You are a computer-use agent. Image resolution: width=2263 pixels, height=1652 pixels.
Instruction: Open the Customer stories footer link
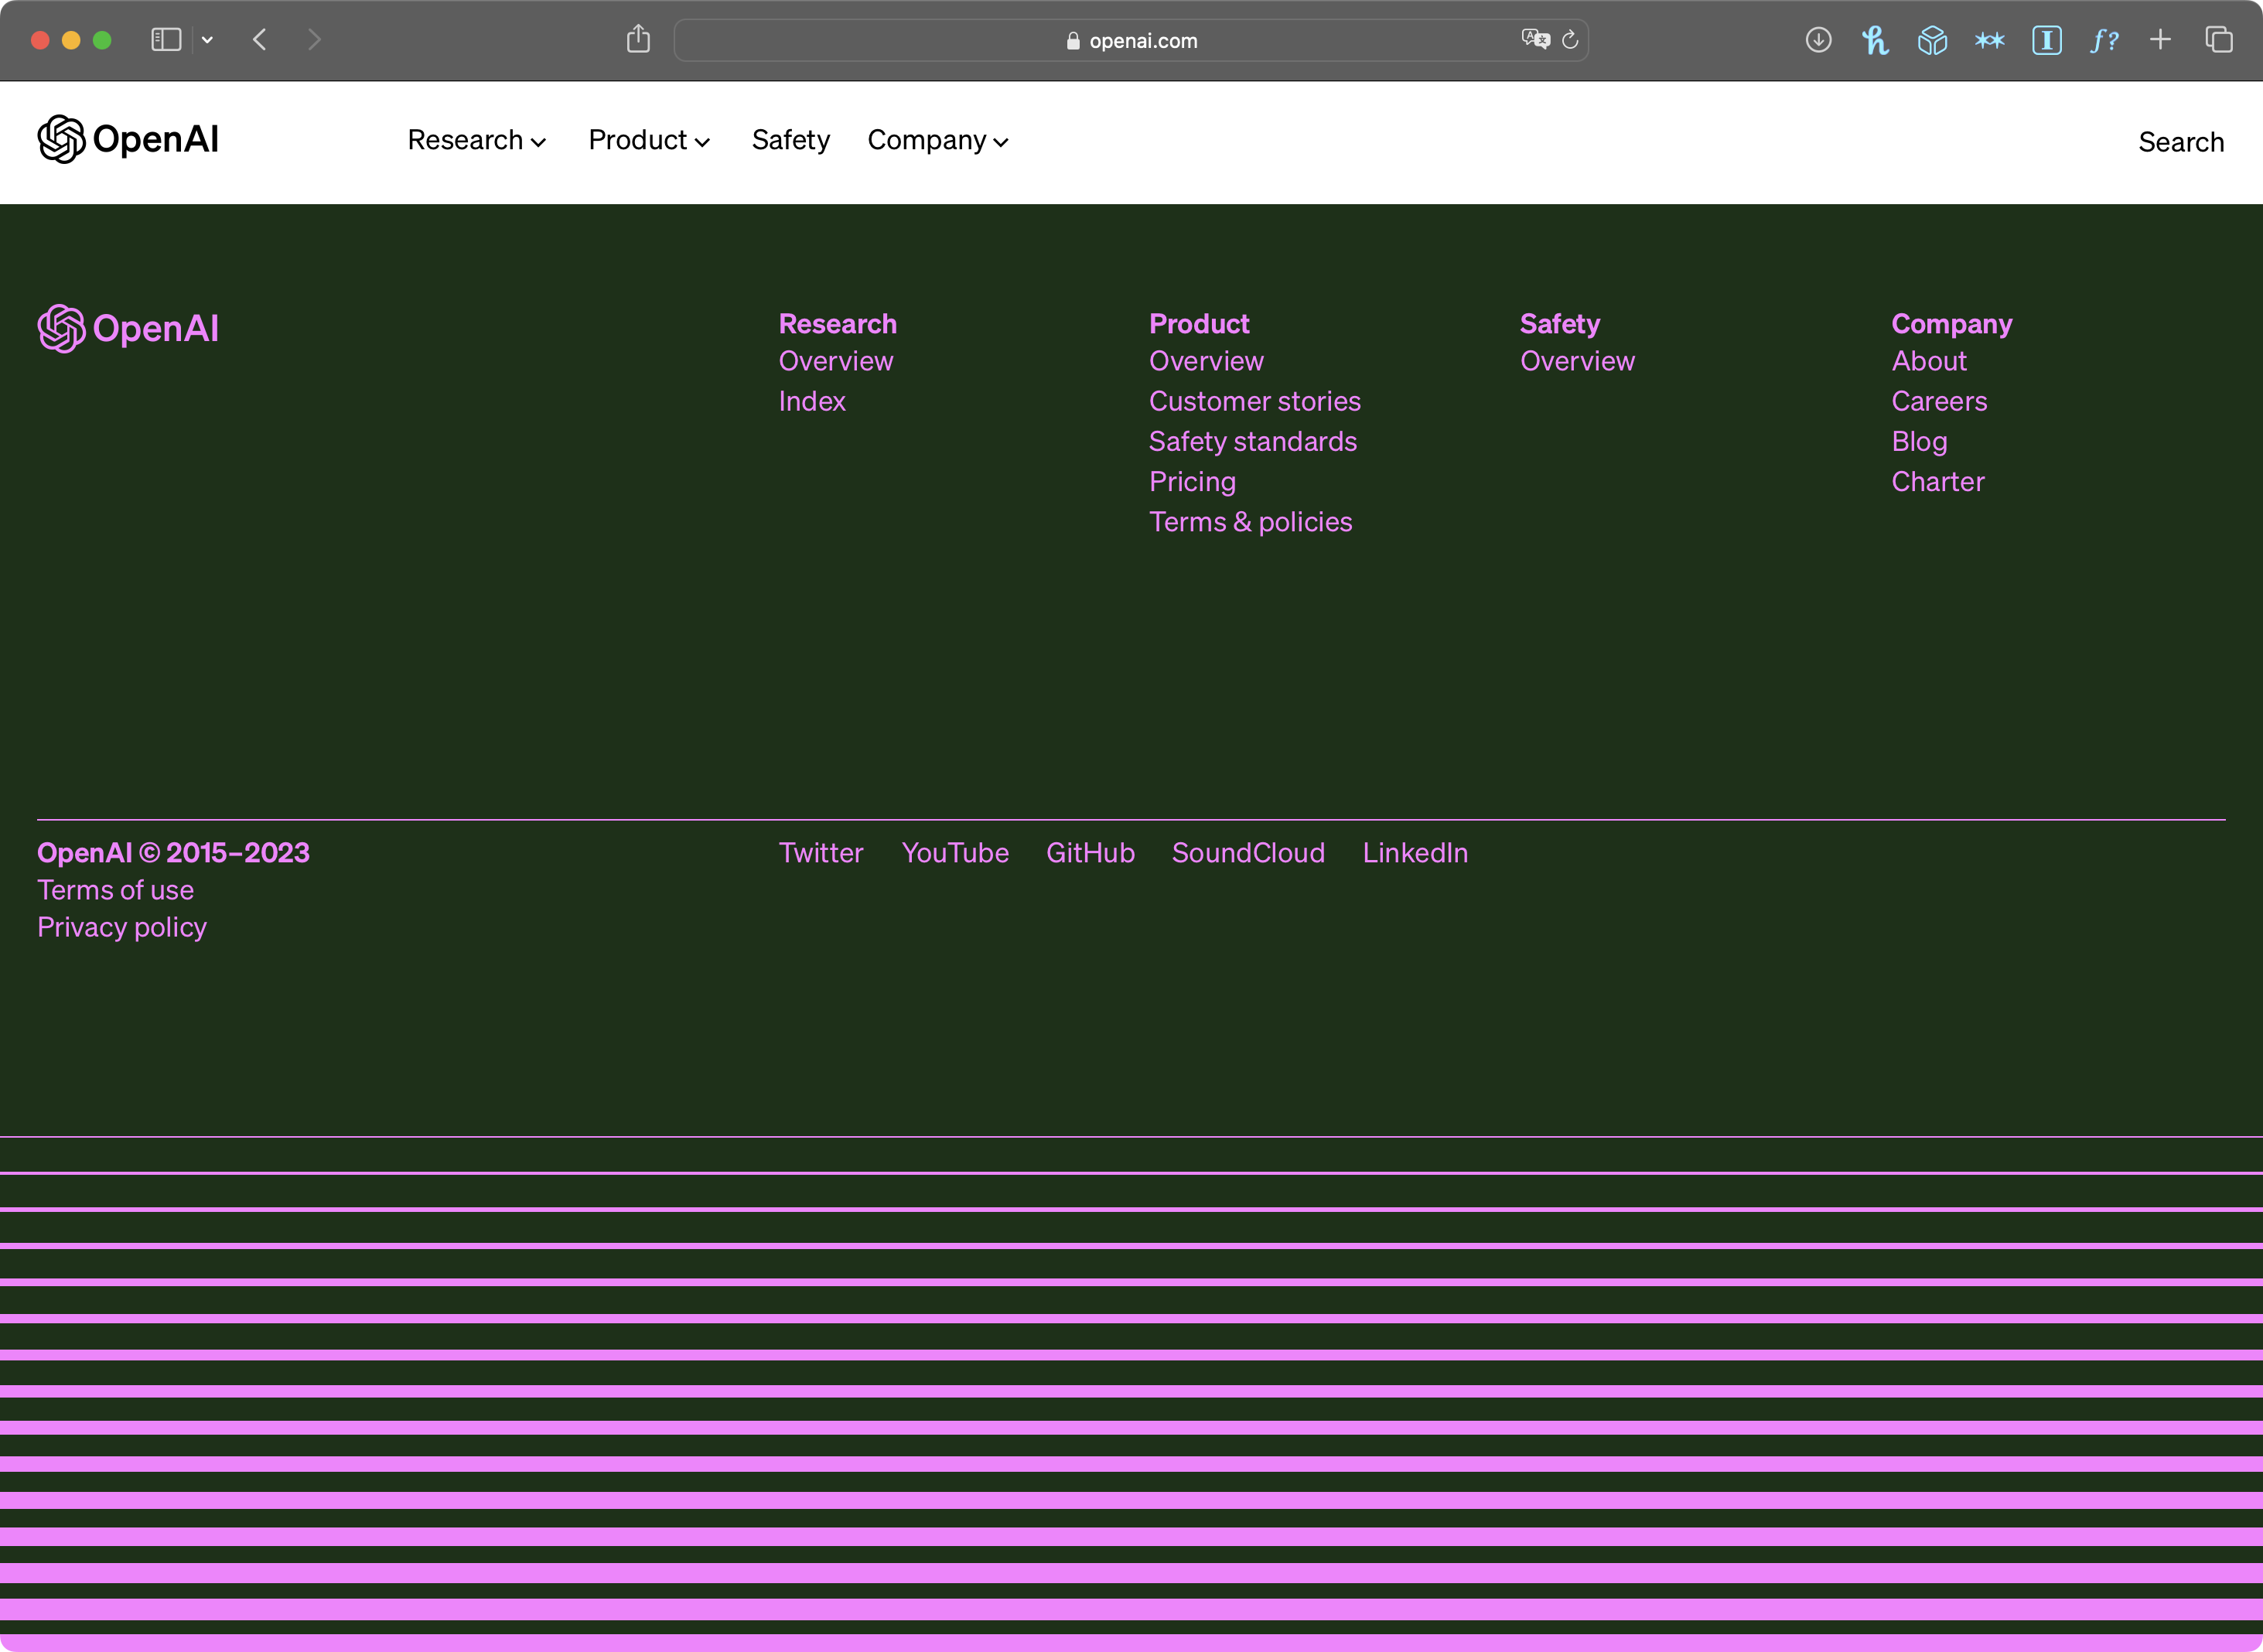[x=1254, y=401]
